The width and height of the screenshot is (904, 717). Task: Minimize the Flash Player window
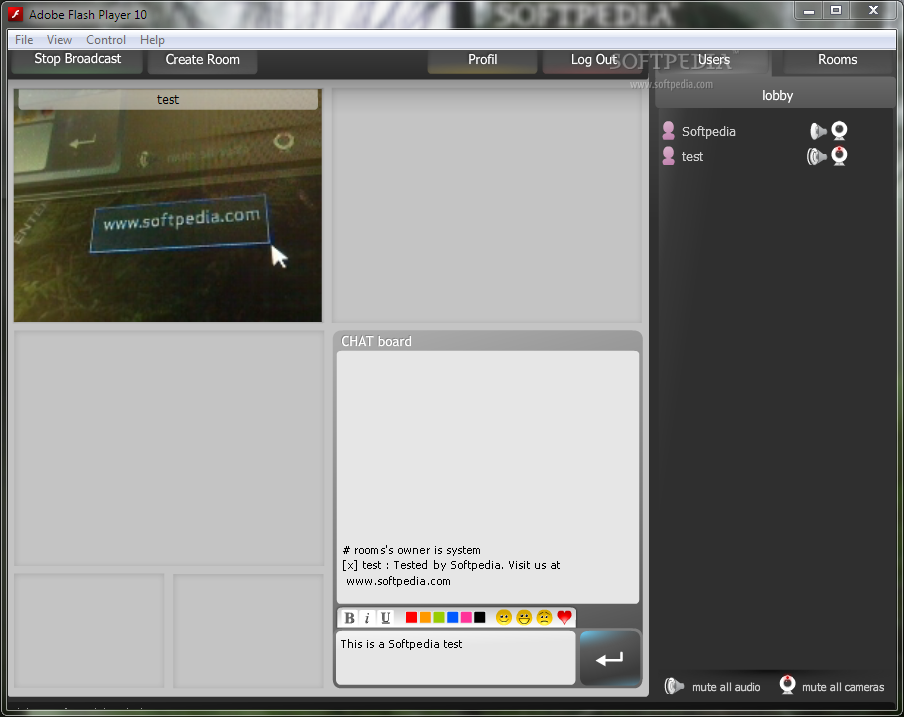tap(808, 11)
